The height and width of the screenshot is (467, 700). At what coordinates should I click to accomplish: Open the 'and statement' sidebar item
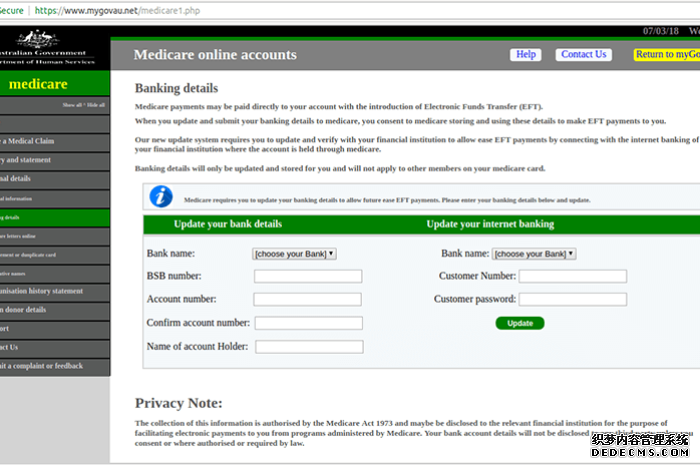click(x=54, y=160)
